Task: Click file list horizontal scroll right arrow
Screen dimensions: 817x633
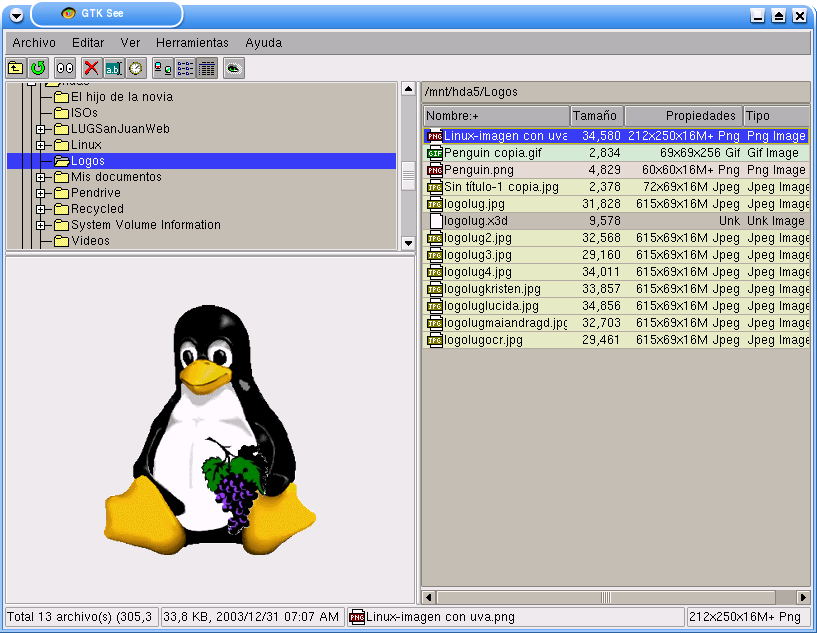Action: coord(803,597)
